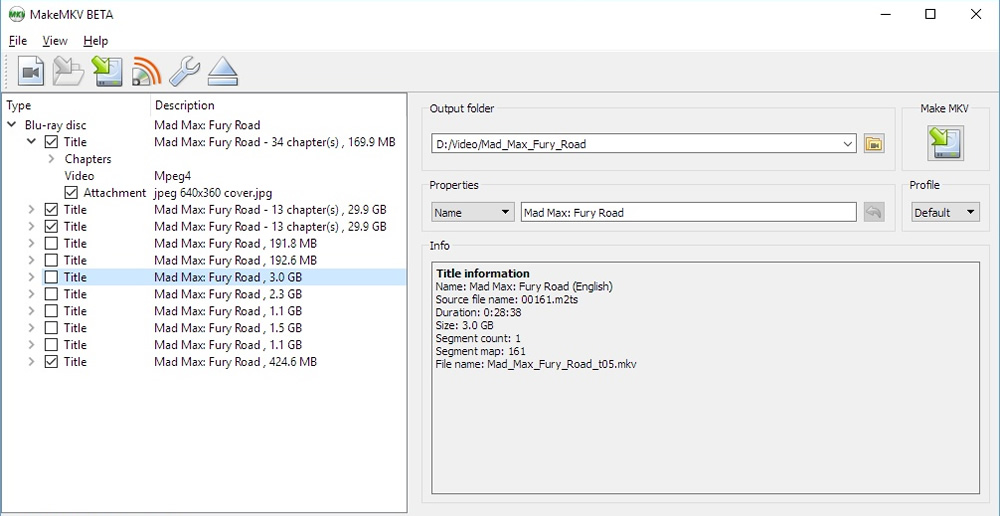Screen dimensions: 1000x516
Task: Open the File menu
Action: (x=18, y=41)
